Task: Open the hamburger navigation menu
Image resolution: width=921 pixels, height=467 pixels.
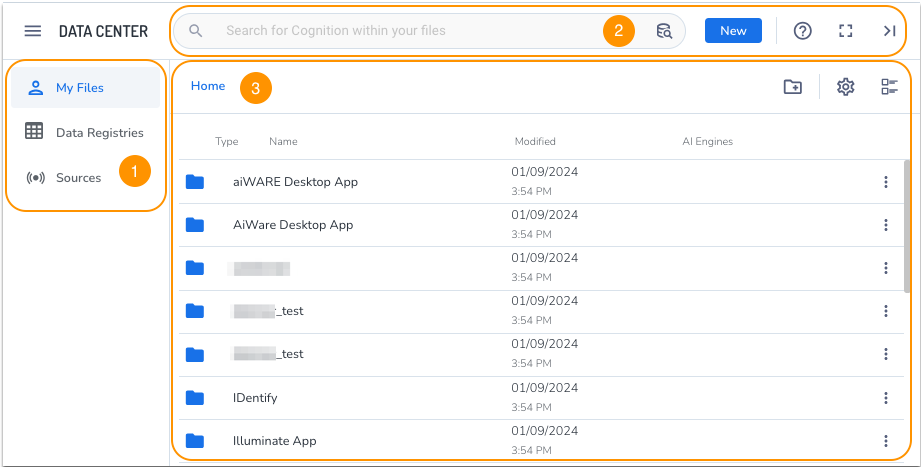Action: [33, 31]
